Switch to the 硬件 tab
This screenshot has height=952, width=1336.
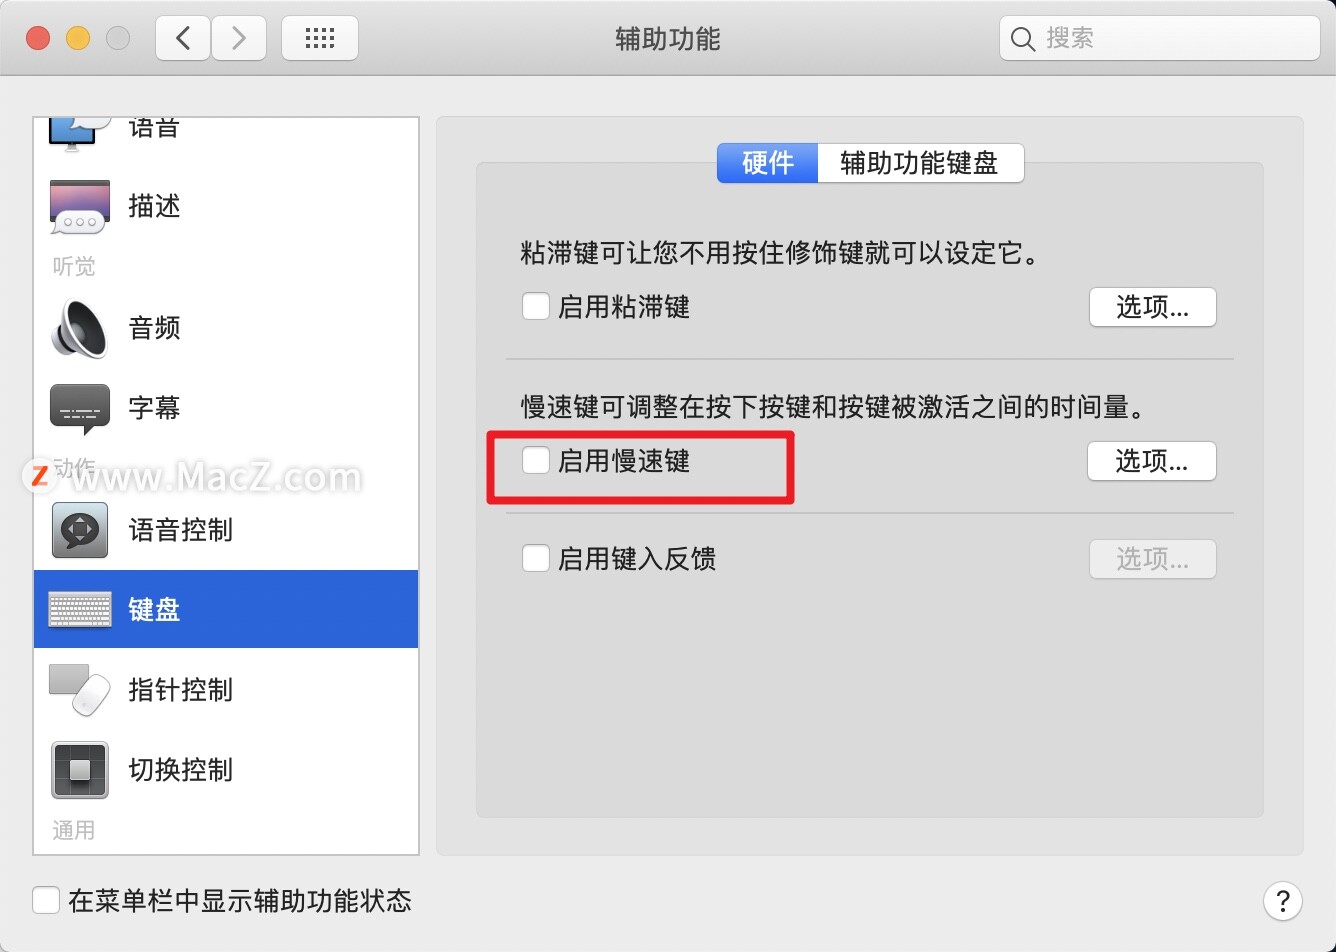[768, 163]
